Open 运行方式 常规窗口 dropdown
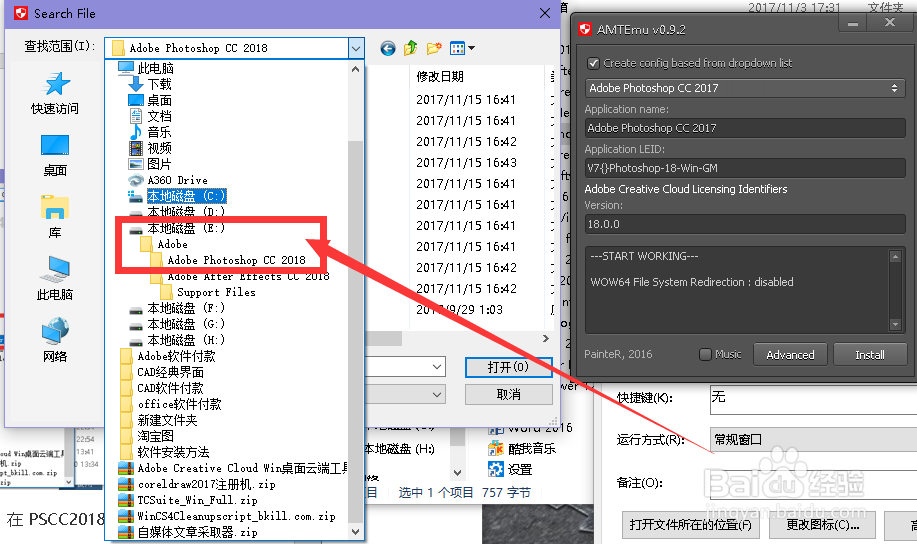This screenshot has height=544, width=917. click(813, 439)
